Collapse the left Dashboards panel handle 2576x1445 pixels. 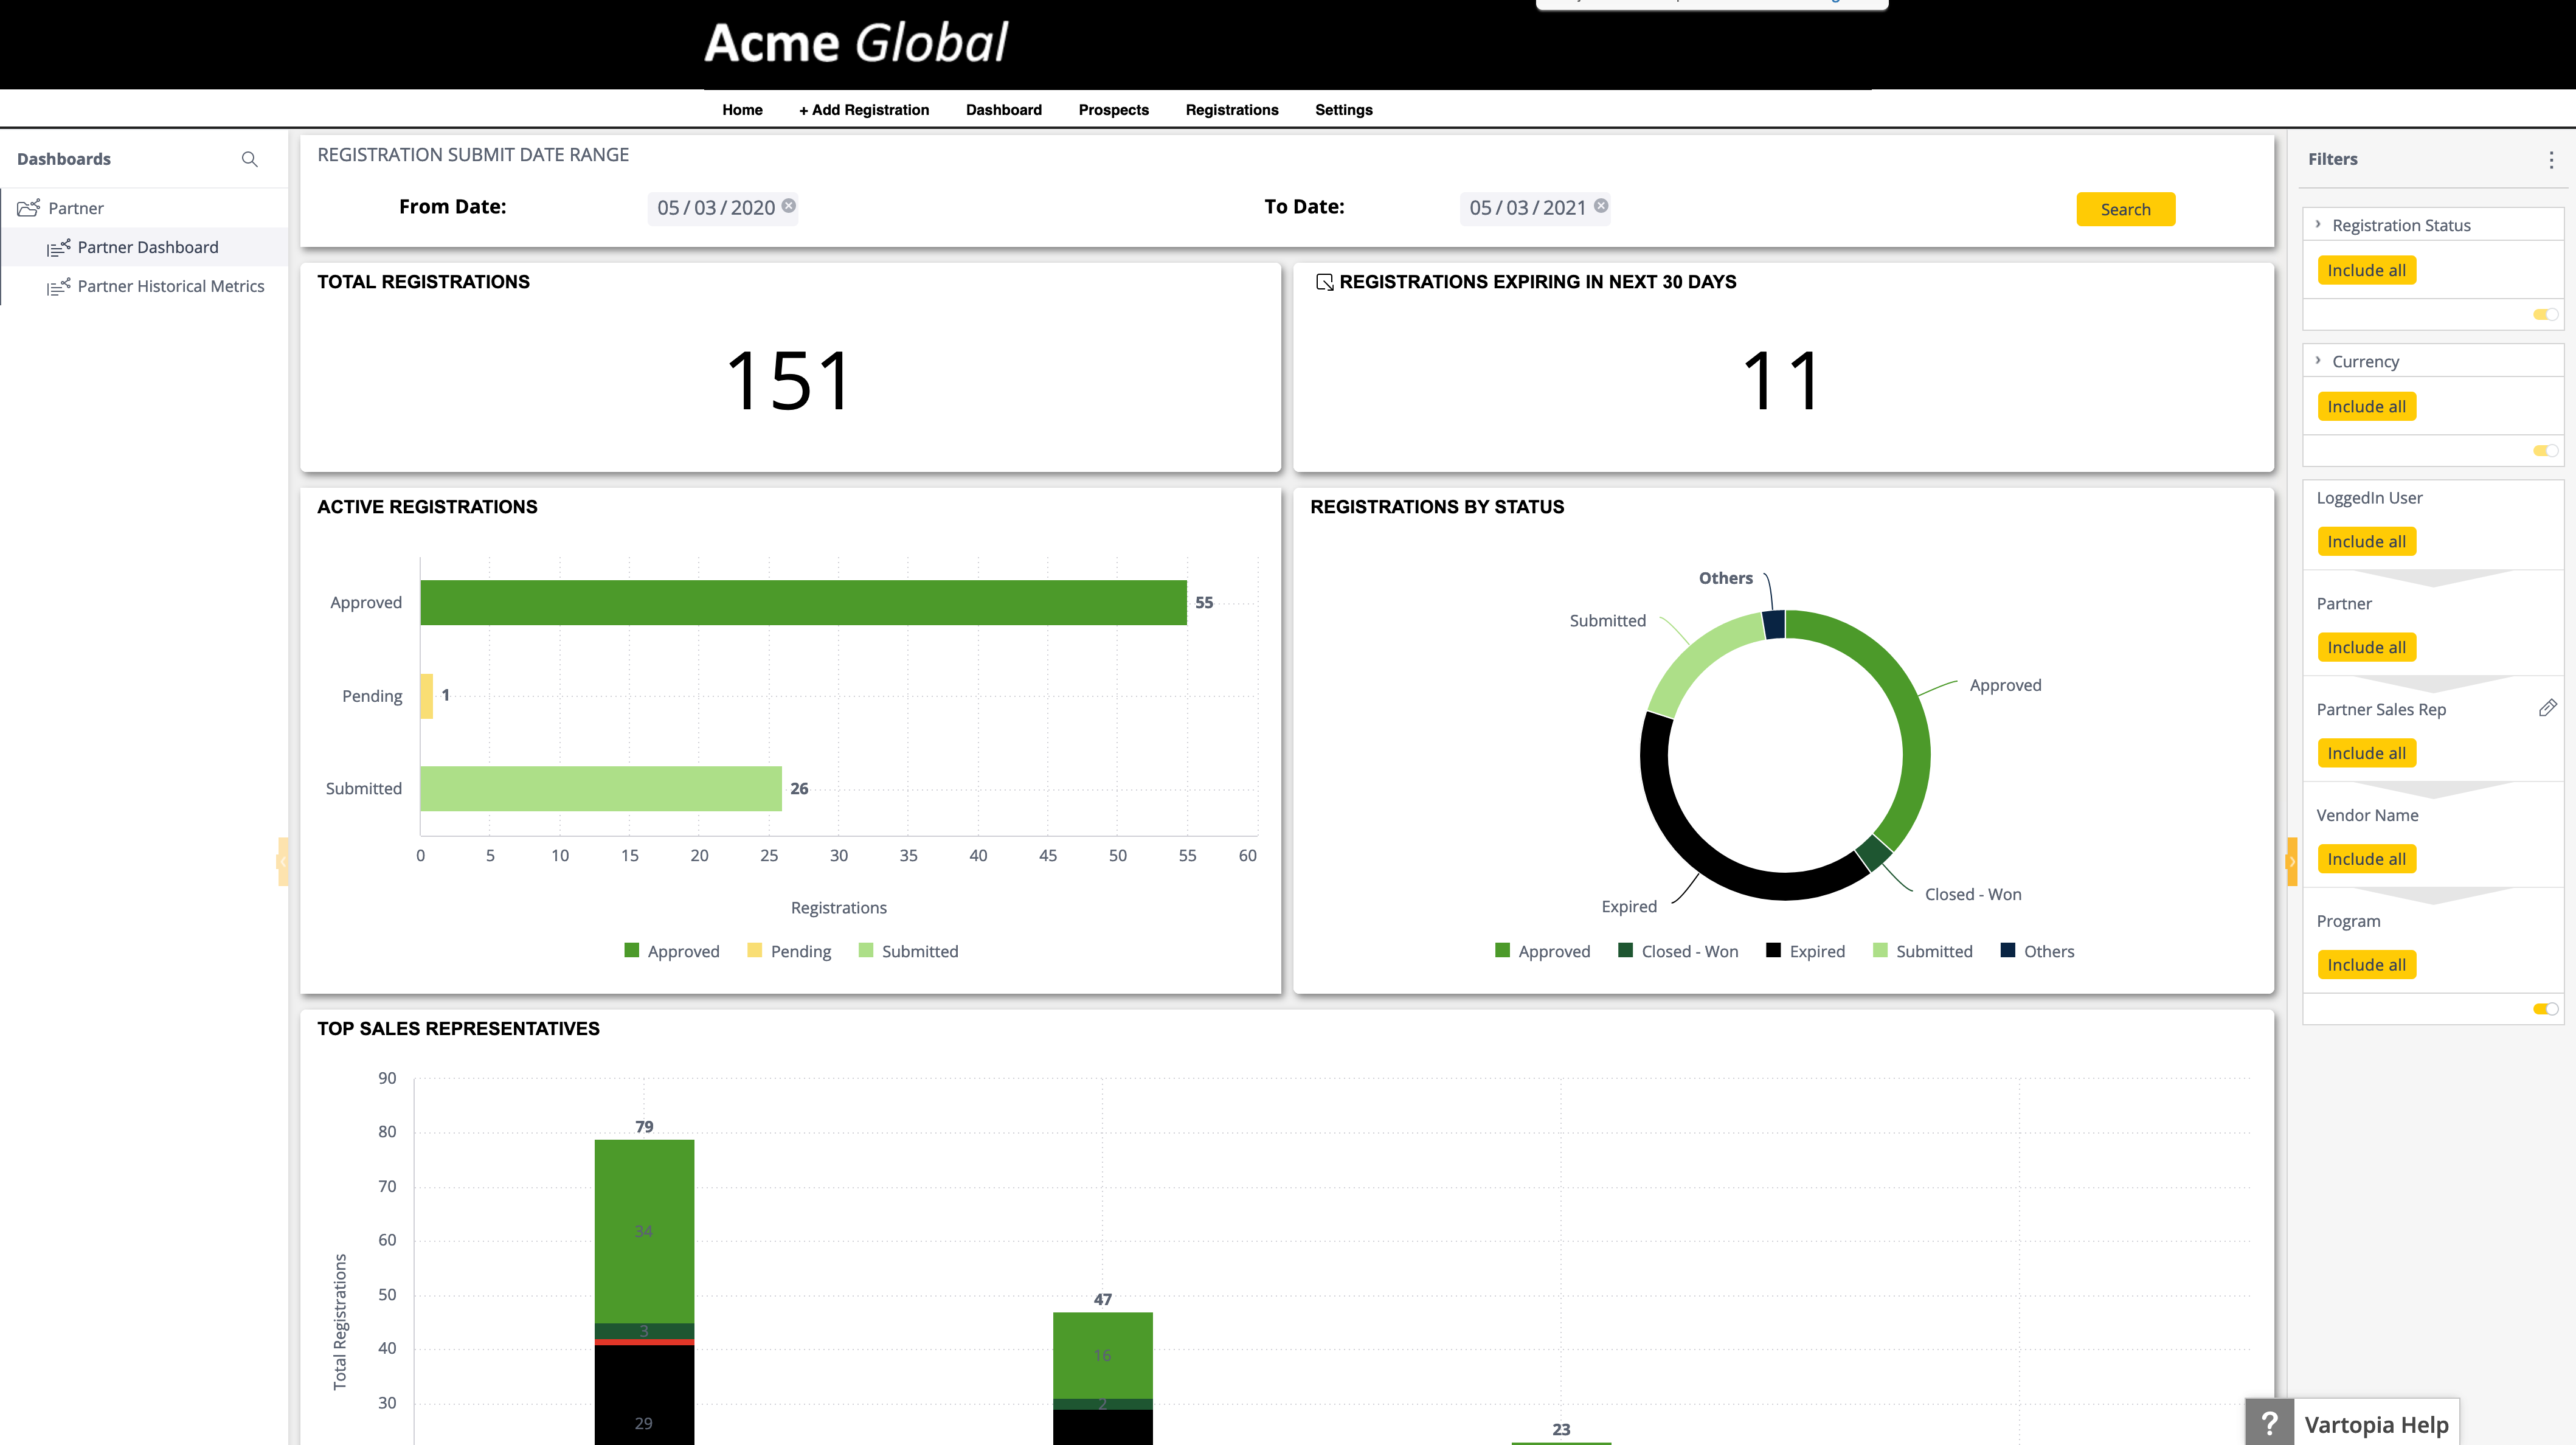pos(283,861)
